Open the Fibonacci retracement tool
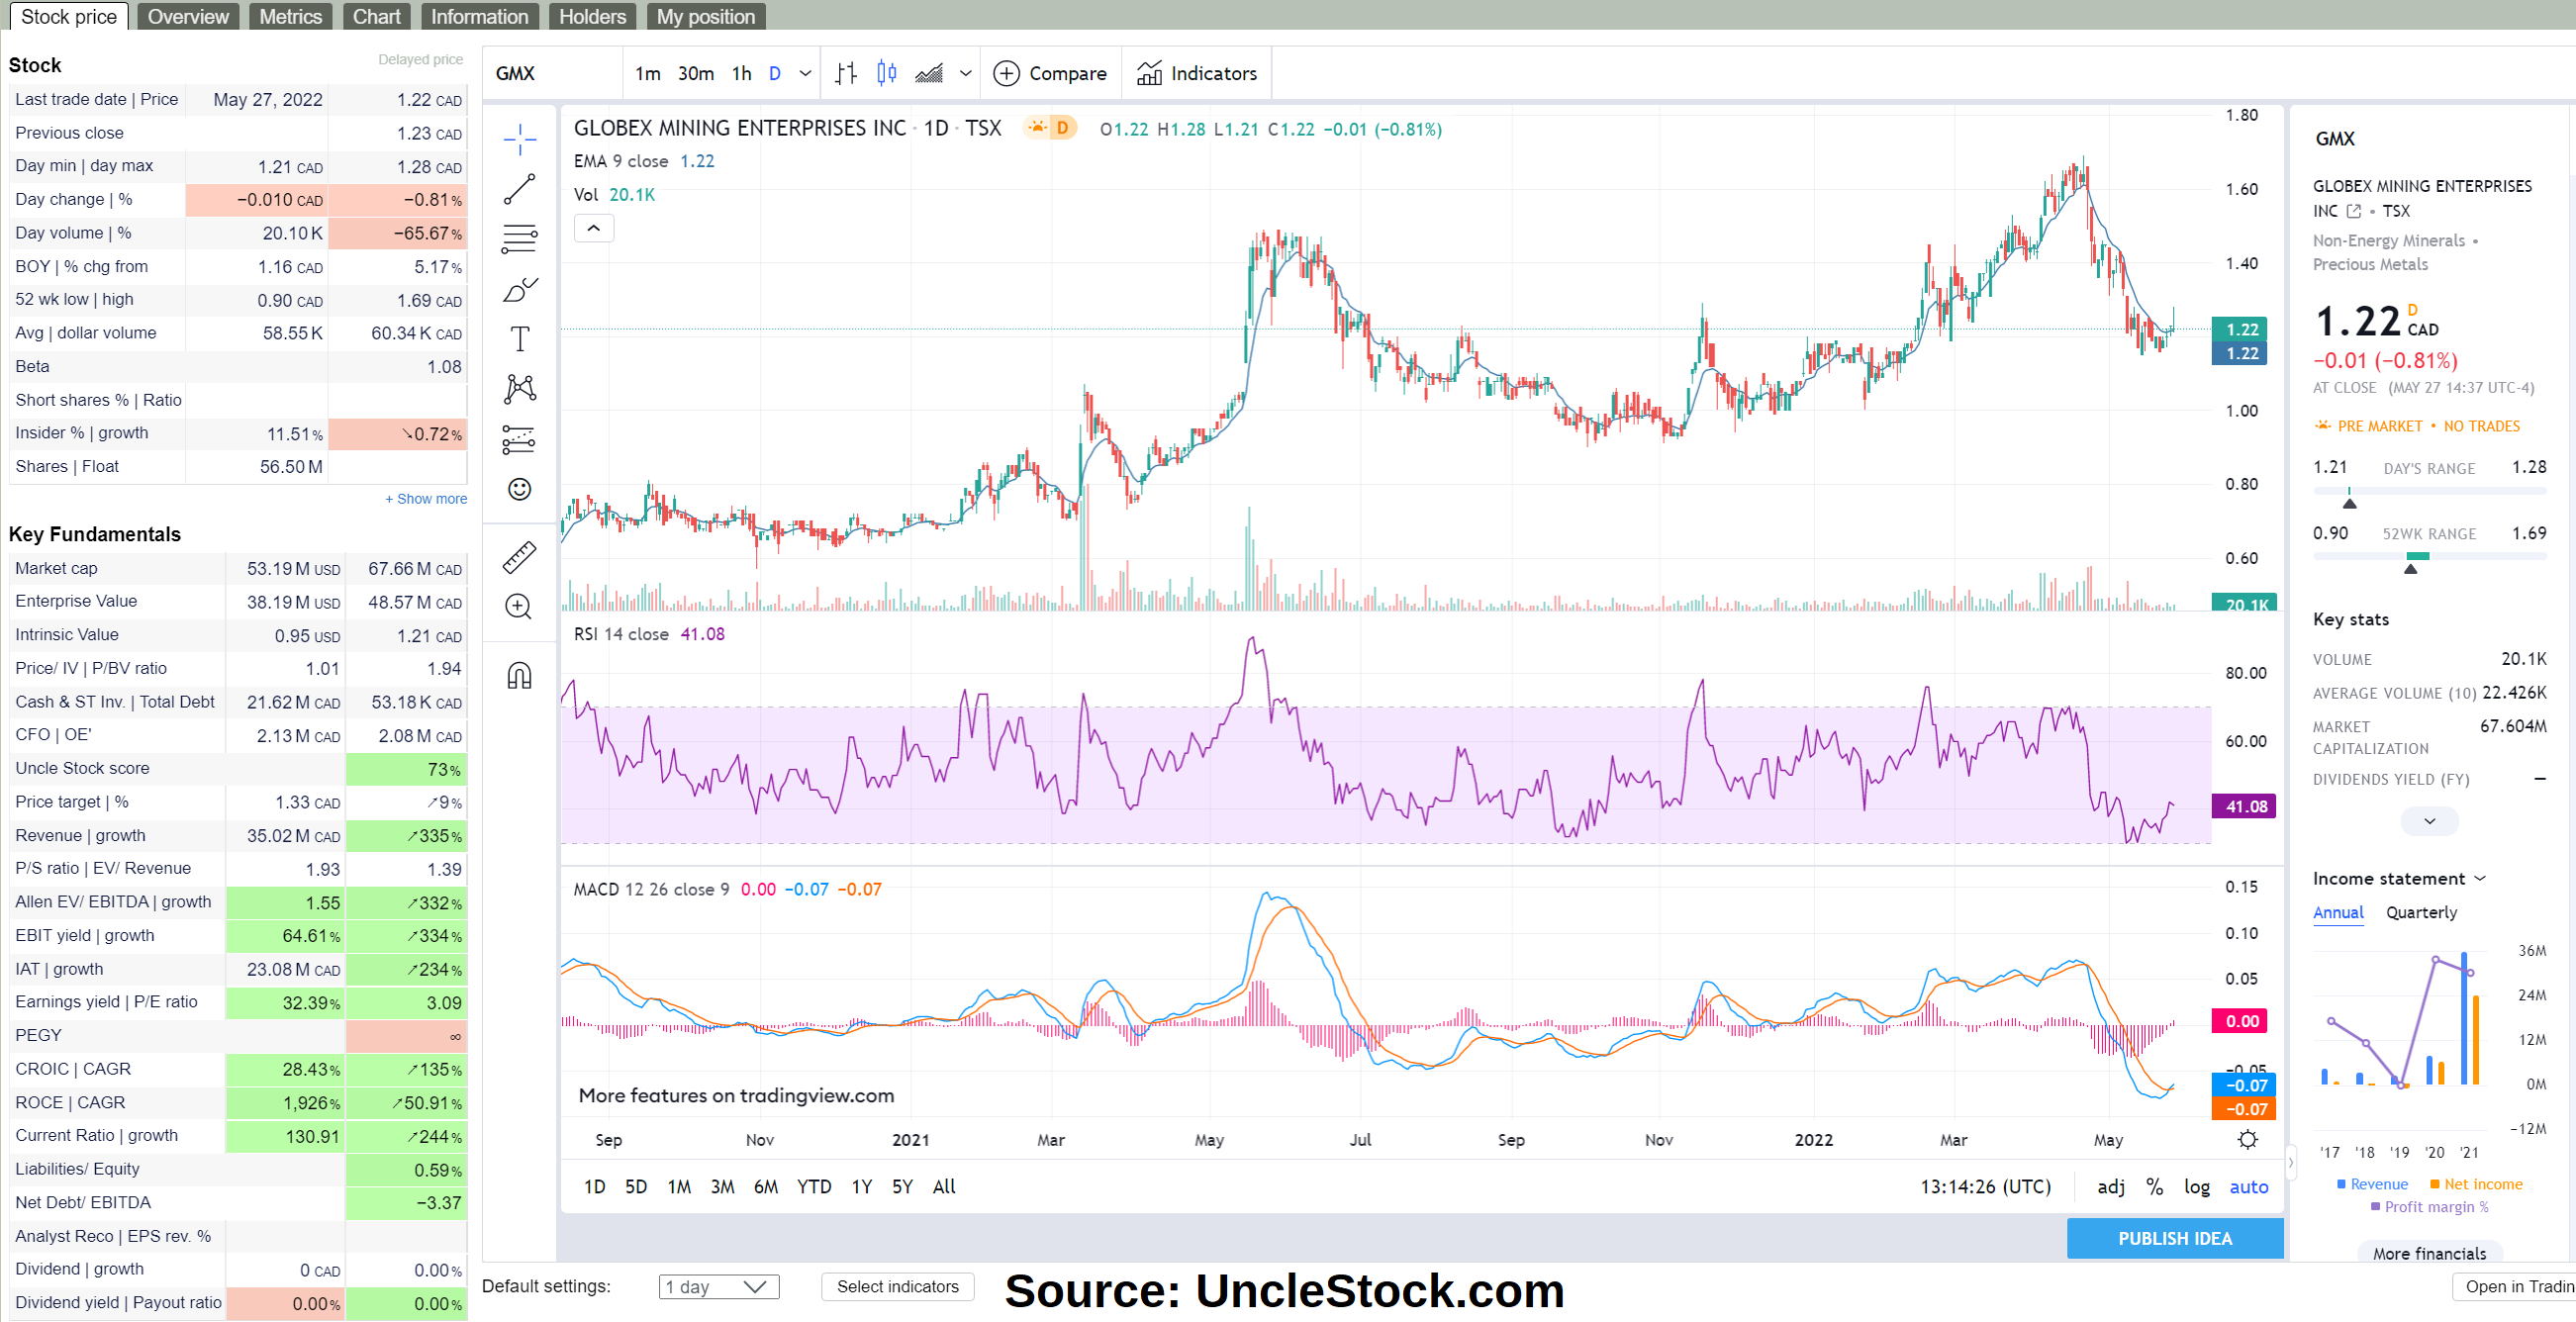Image resolution: width=2576 pixels, height=1322 pixels. [x=519, y=239]
